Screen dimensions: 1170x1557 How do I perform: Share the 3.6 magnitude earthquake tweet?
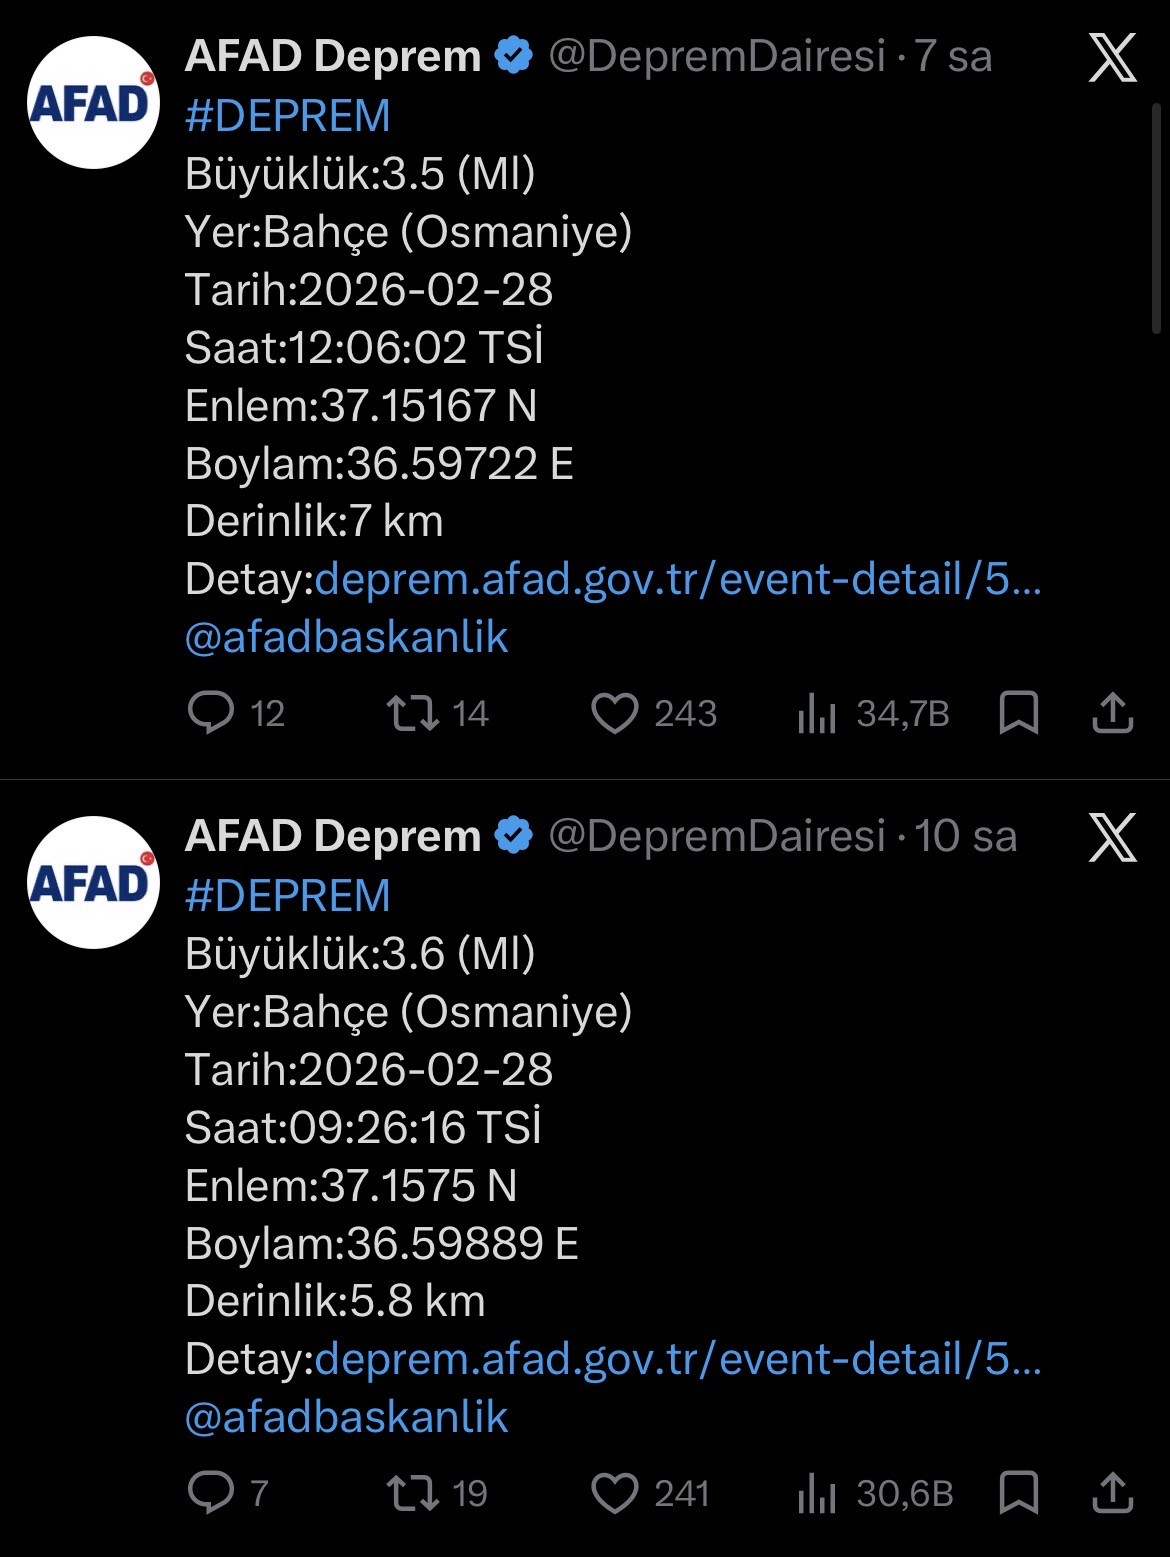click(x=1112, y=1493)
